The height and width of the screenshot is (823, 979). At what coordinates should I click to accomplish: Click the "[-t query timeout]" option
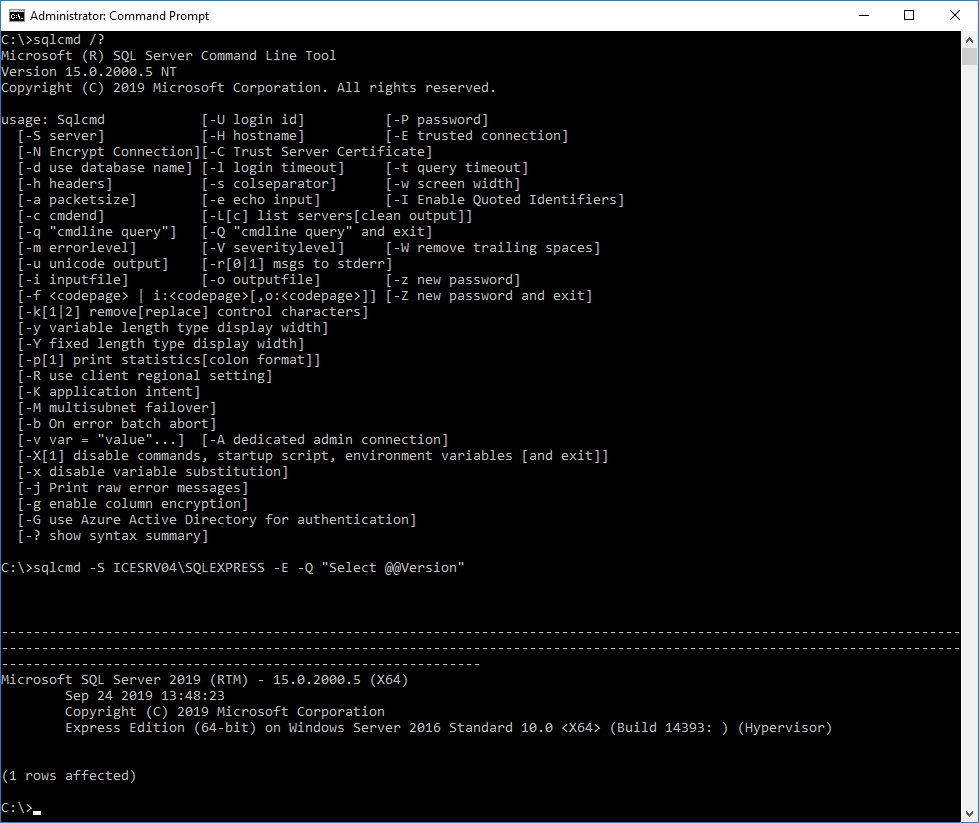pyautogui.click(x=457, y=168)
